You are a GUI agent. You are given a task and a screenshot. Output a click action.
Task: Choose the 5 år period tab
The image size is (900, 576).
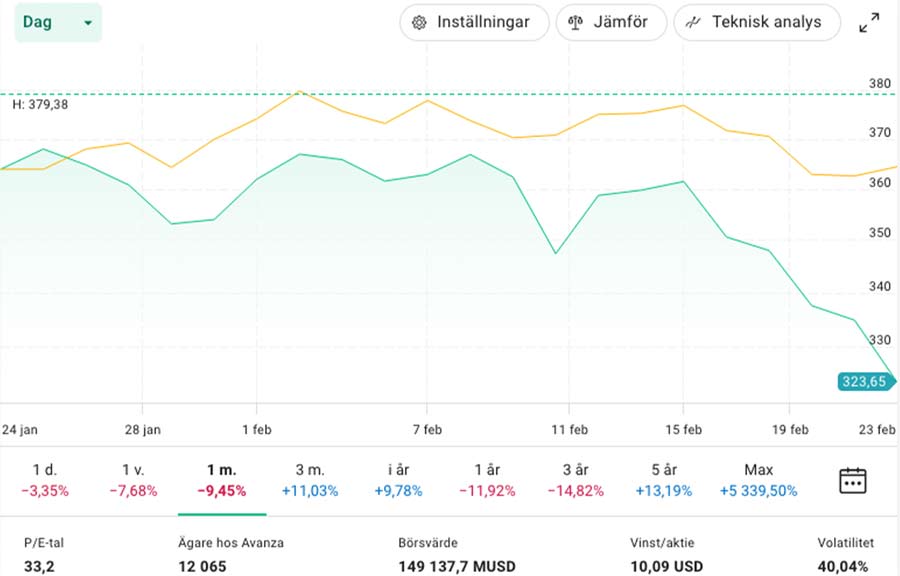pos(664,480)
